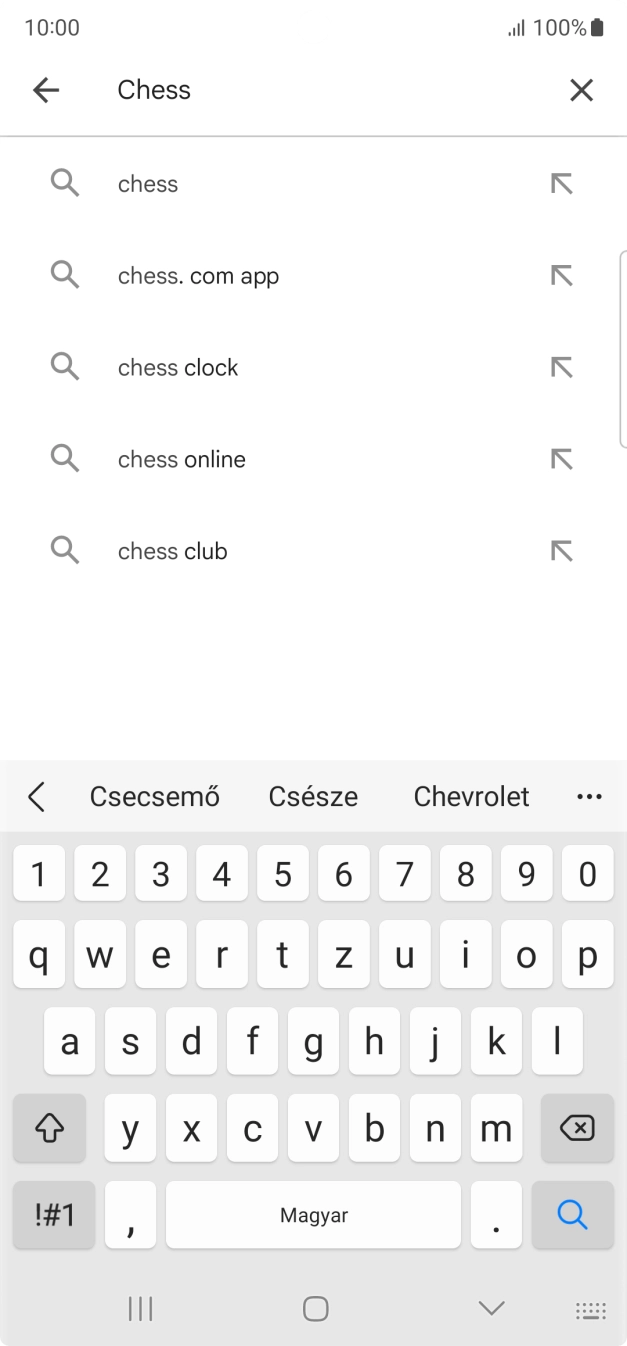This screenshot has width=627, height=1346.
Task: Hide the keyboard using the down chevron
Action: pyautogui.click(x=489, y=1307)
